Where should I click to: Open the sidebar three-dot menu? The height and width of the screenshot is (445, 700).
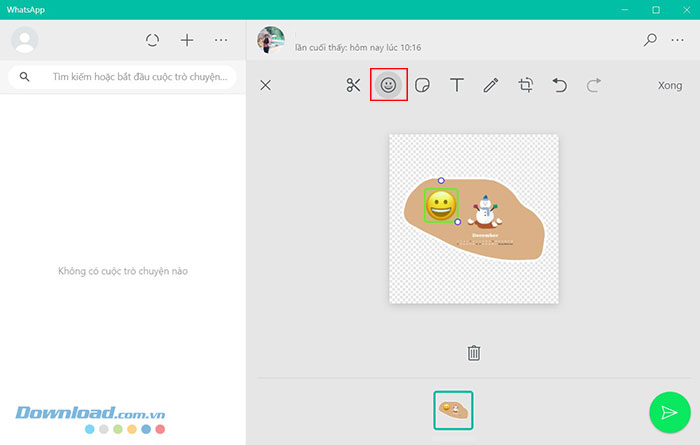[x=221, y=40]
